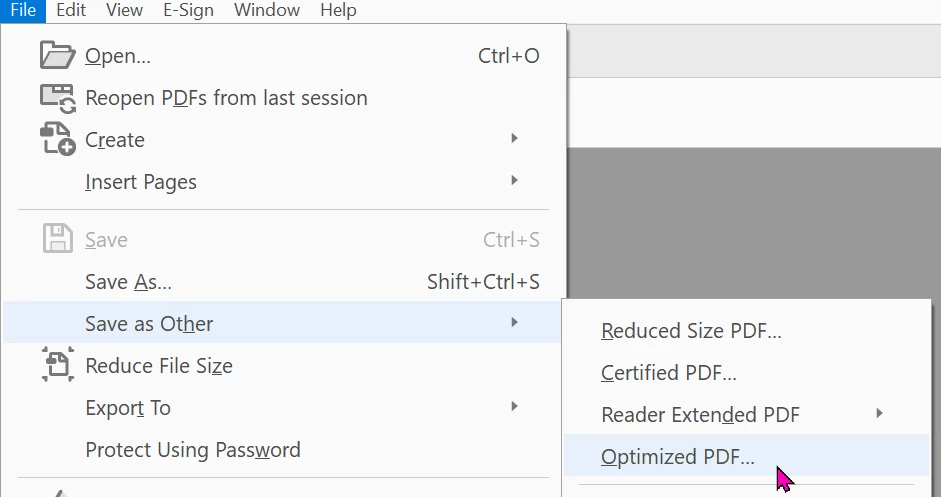Open the E-Sign menu
This screenshot has width=941, height=497.
tap(188, 11)
